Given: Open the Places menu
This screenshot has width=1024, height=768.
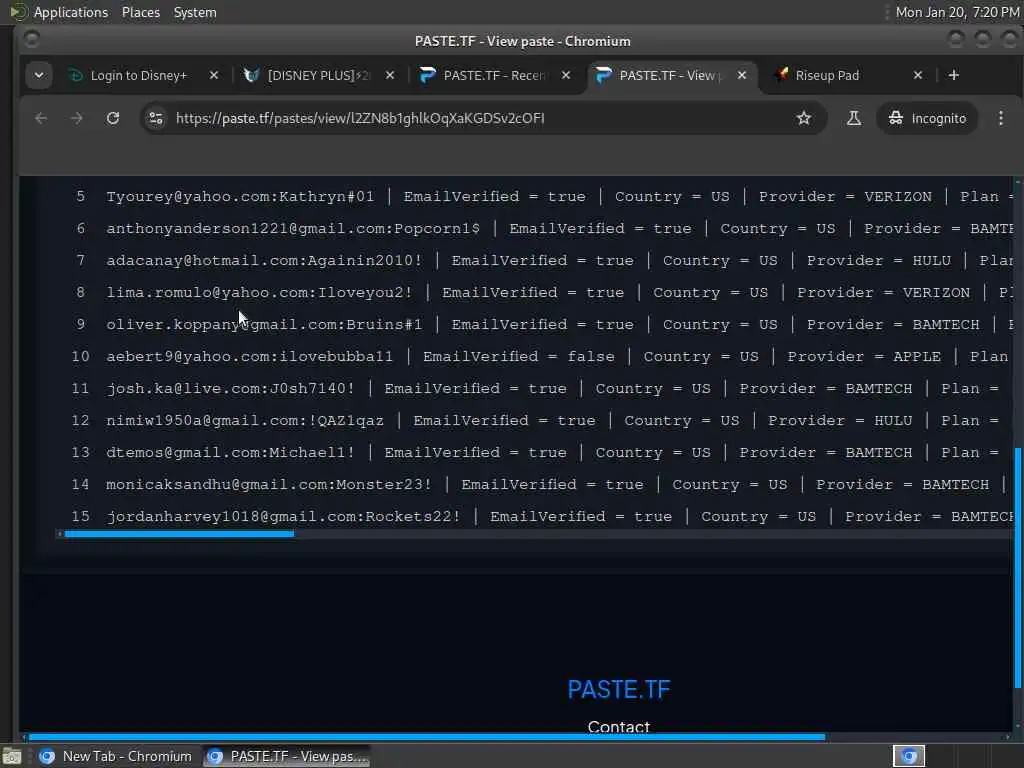Looking at the screenshot, I should (140, 12).
